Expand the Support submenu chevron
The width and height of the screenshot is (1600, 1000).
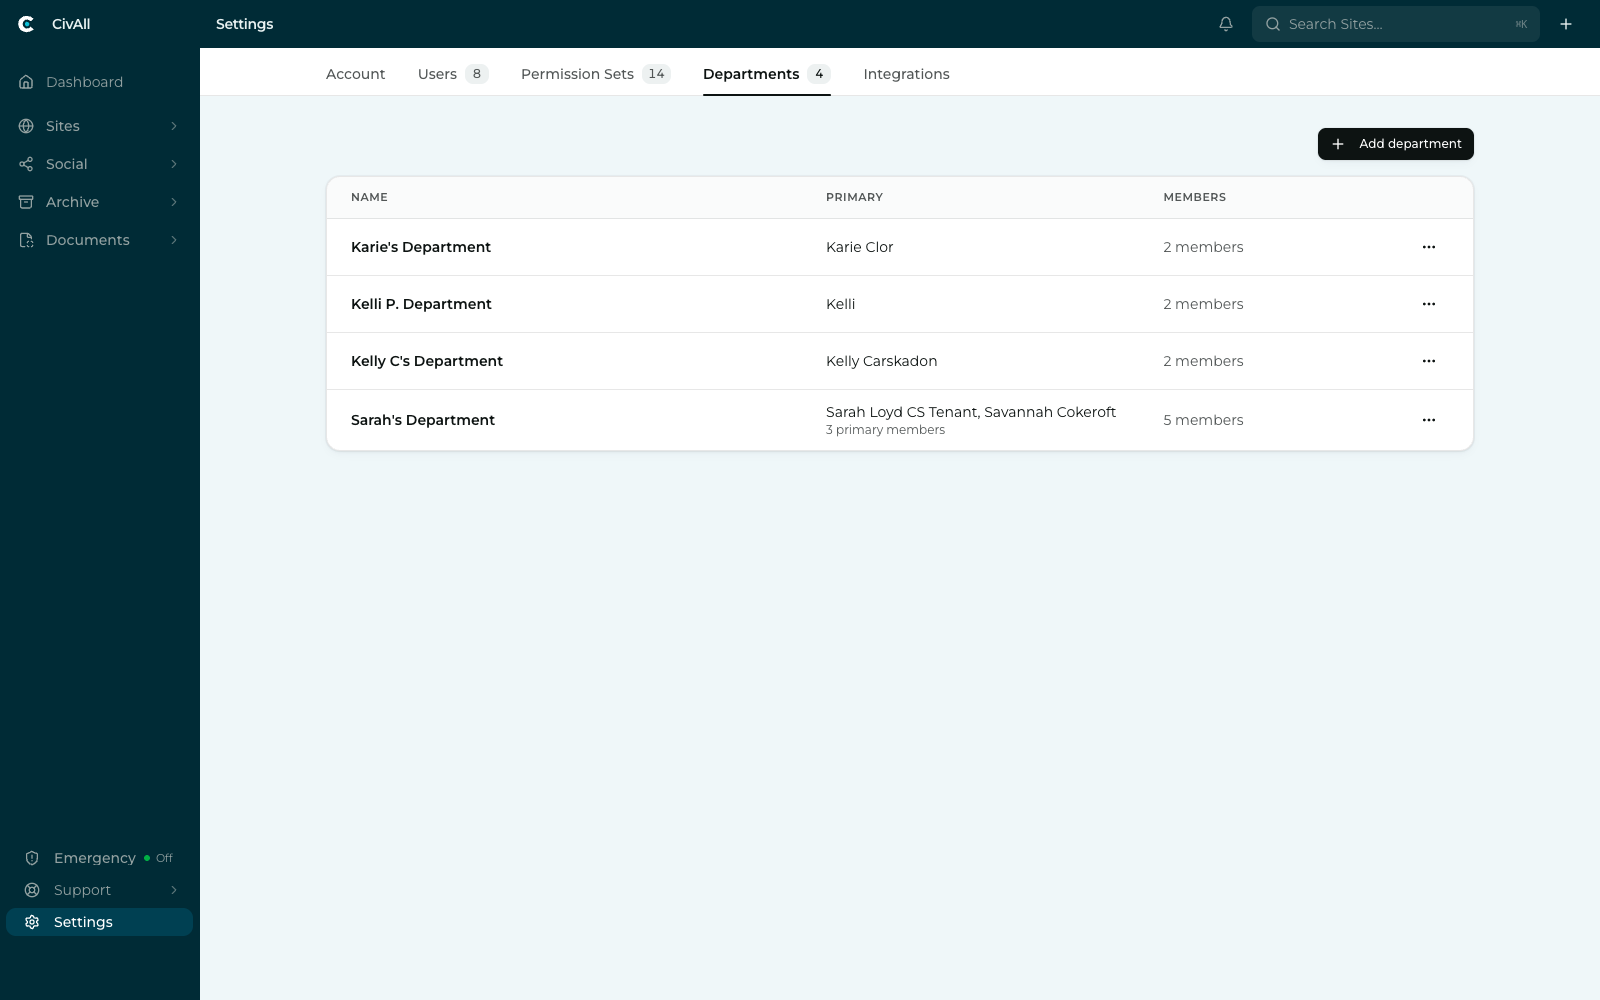point(174,890)
